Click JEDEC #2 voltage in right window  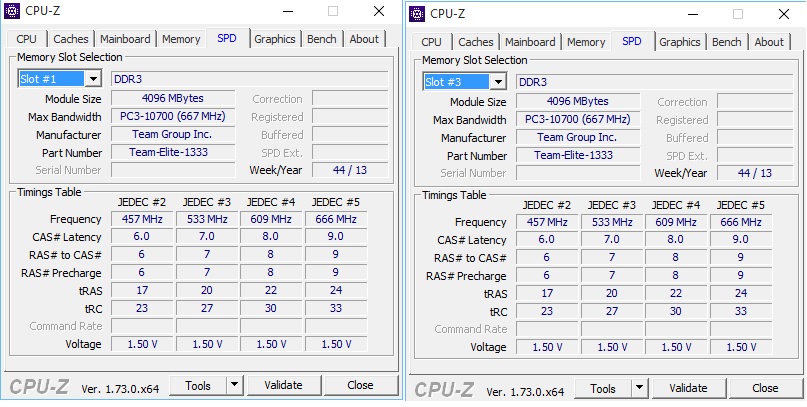(x=547, y=347)
